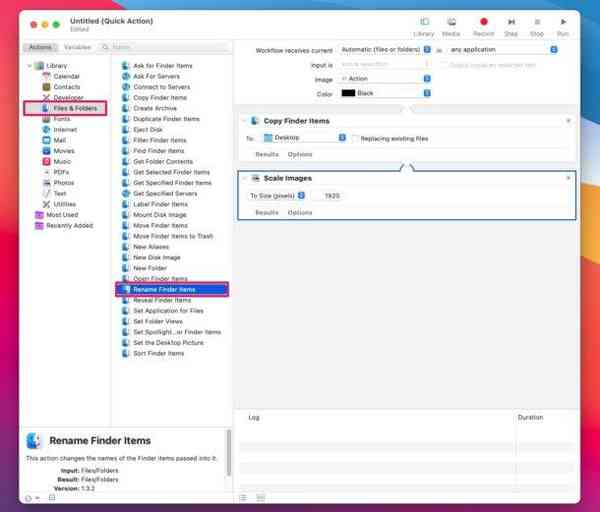Show Results of Copy Finder Items
This screenshot has height=512, width=600.
point(267,154)
